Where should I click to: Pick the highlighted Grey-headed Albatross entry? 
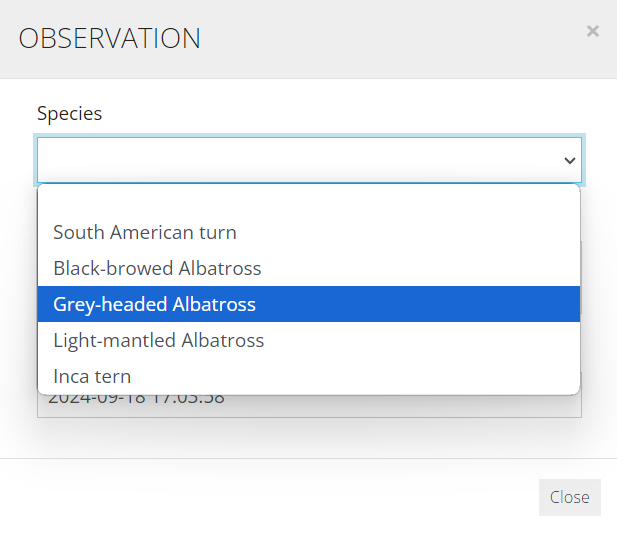[309, 304]
